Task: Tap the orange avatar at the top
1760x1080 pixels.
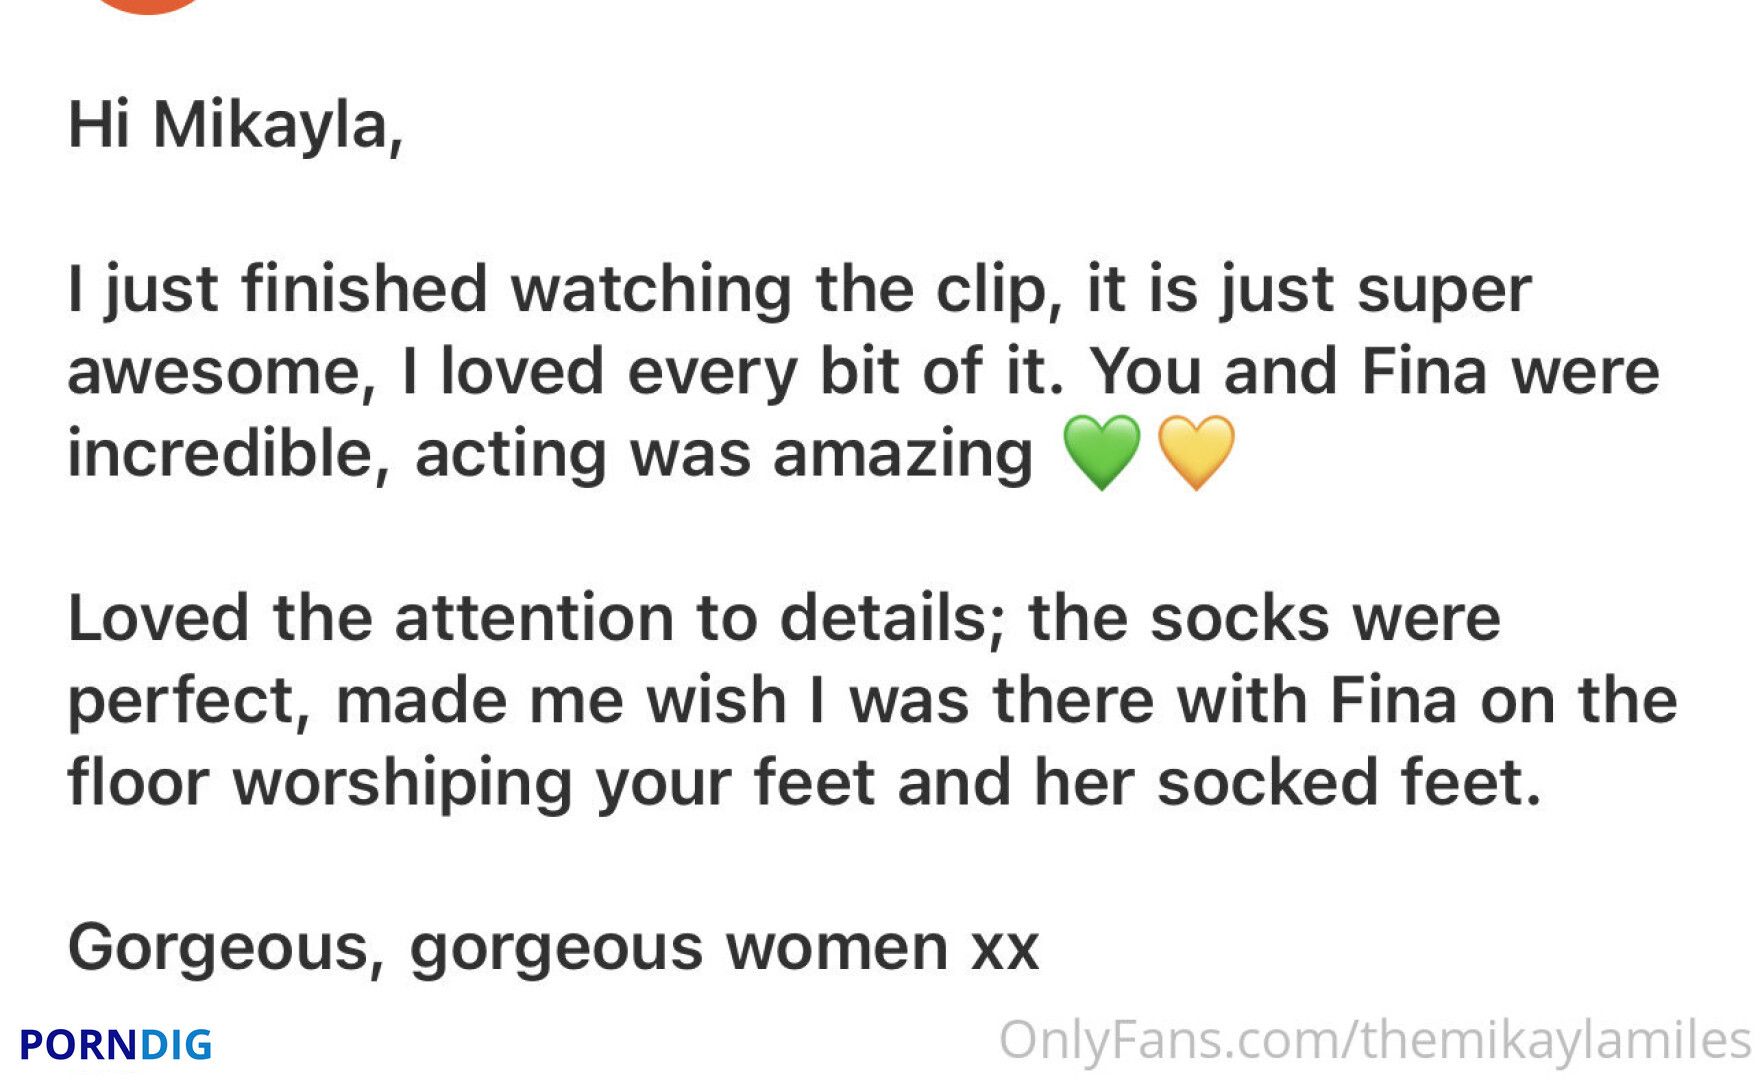Action: point(148,6)
